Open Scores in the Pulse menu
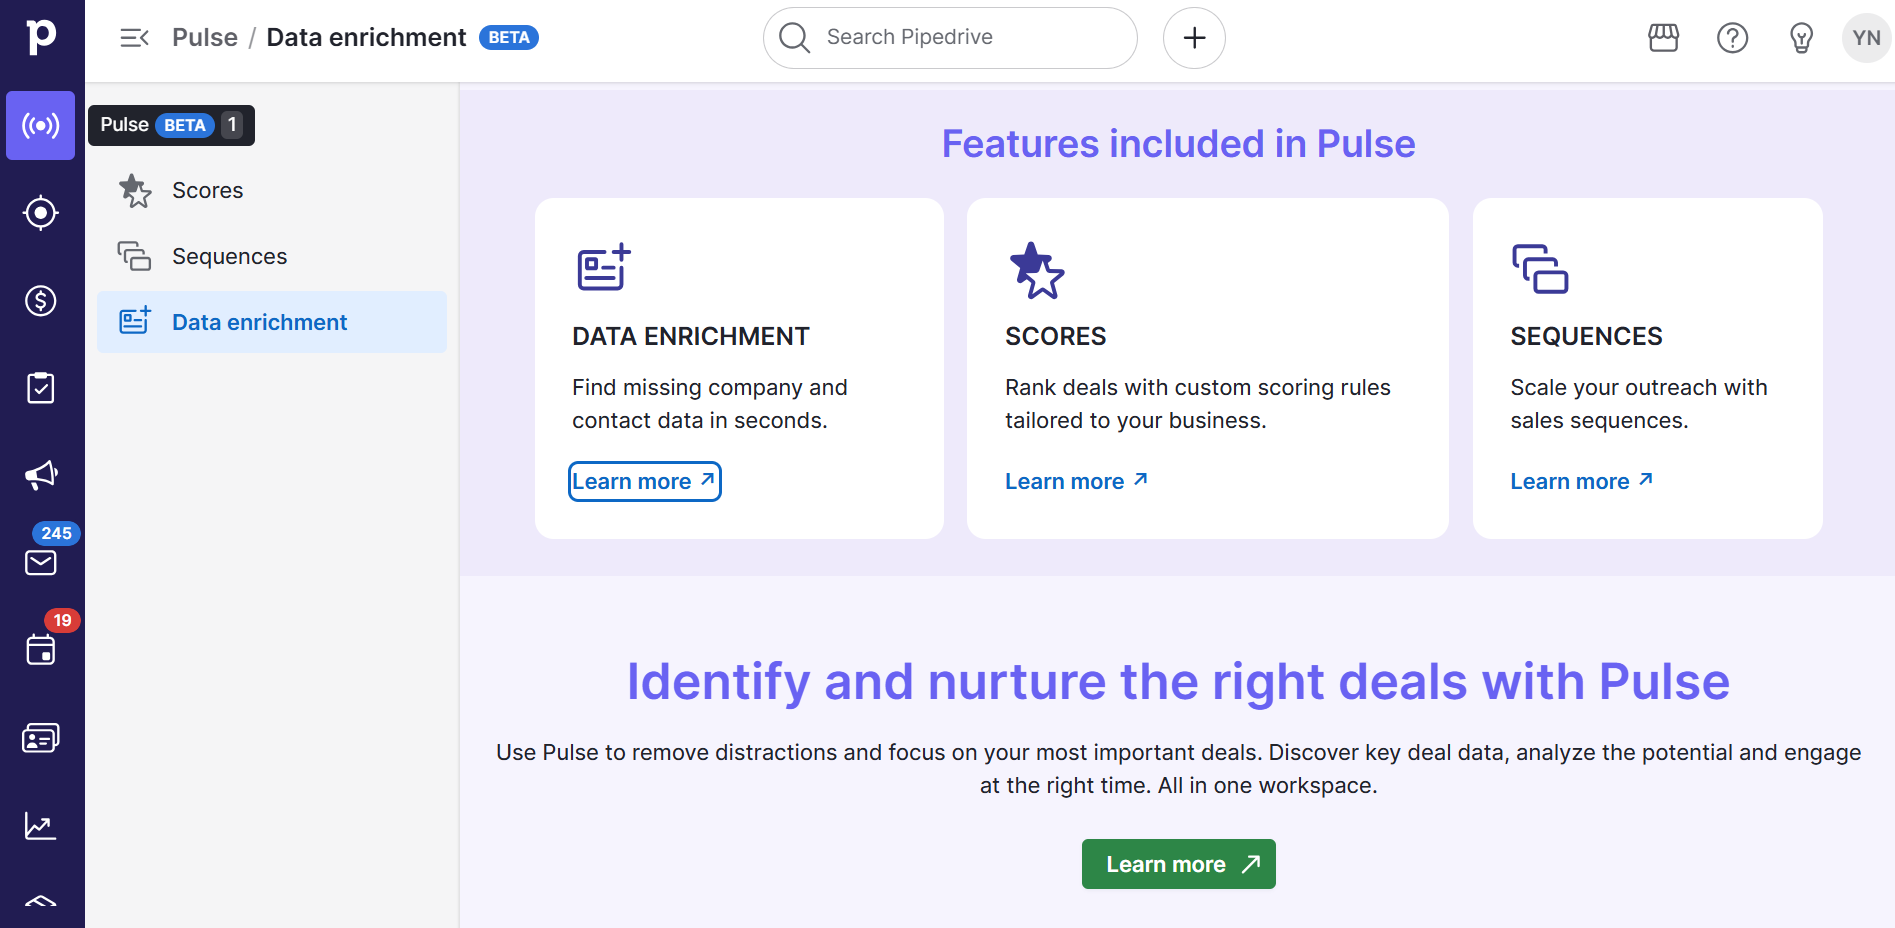The width and height of the screenshot is (1895, 928). [272, 190]
